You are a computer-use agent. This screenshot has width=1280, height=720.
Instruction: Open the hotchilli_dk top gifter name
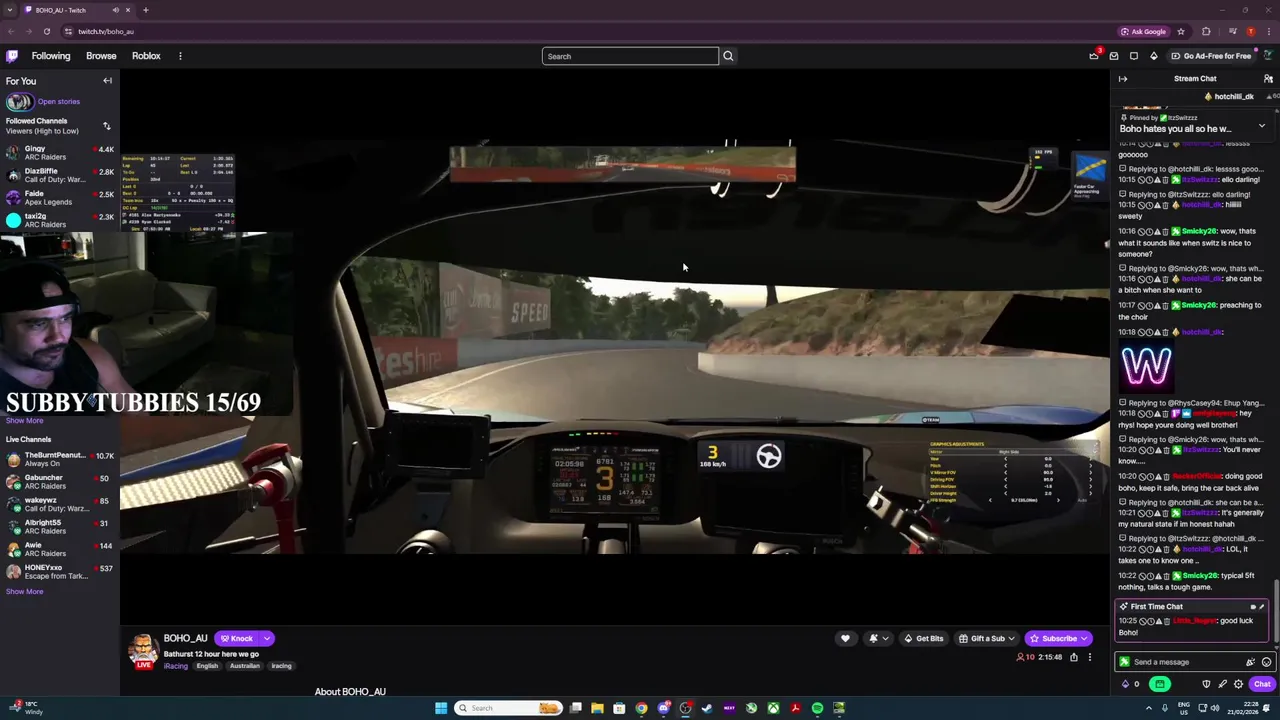(x=1234, y=97)
